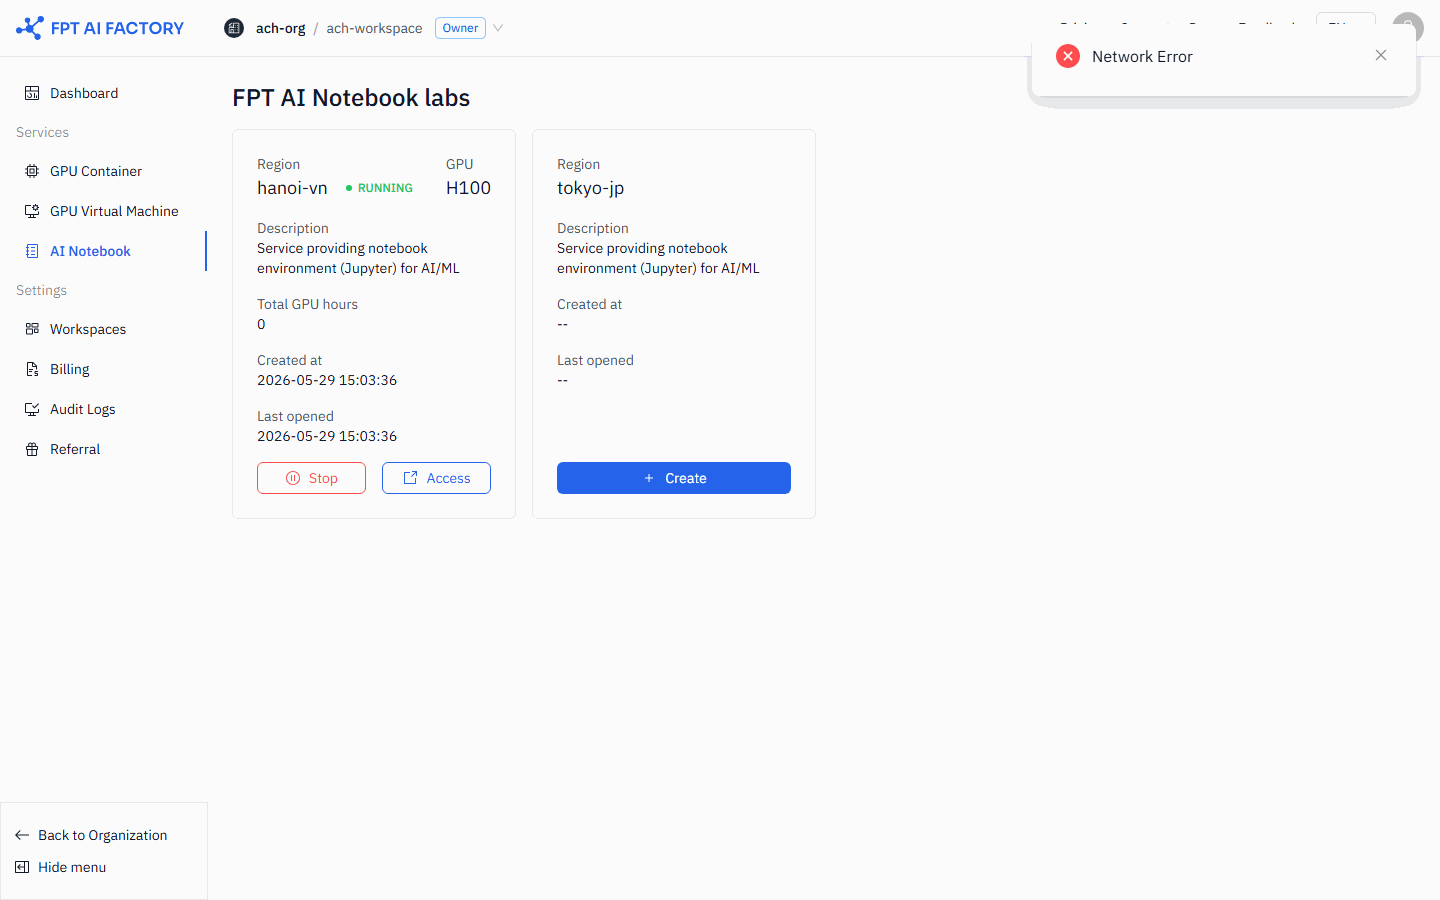Click the Services section label

42,132
